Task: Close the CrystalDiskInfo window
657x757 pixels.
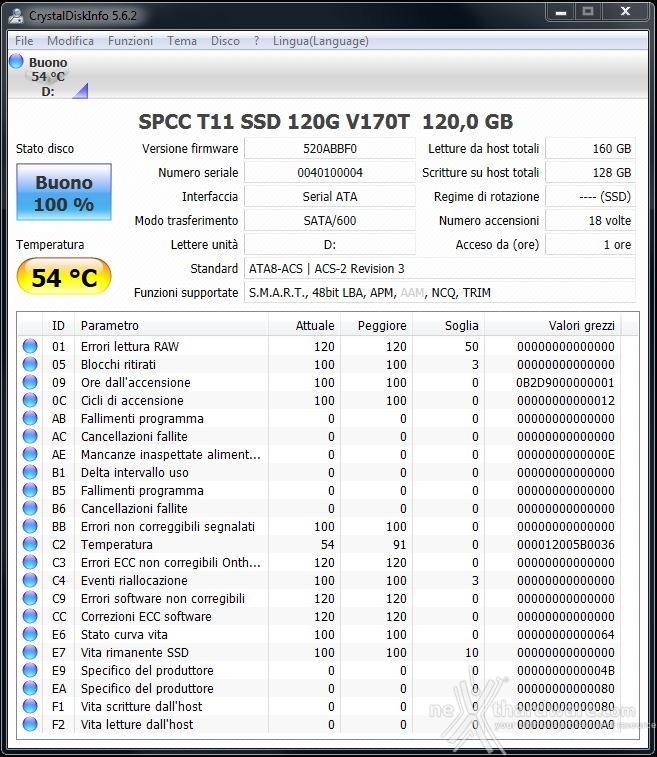Action: [625, 12]
